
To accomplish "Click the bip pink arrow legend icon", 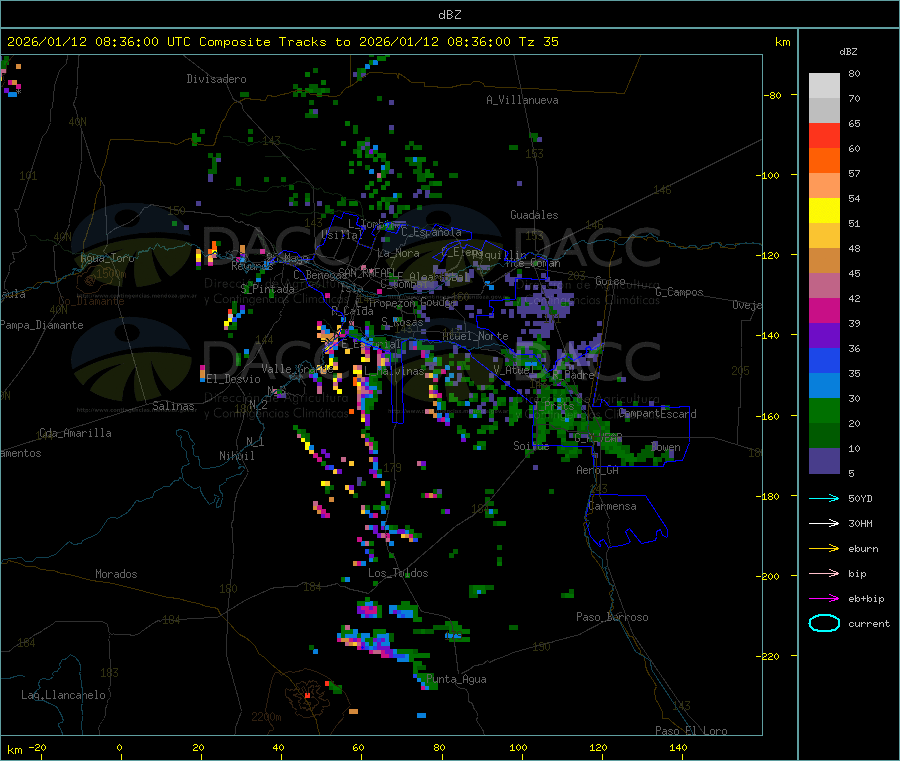I will tap(824, 573).
